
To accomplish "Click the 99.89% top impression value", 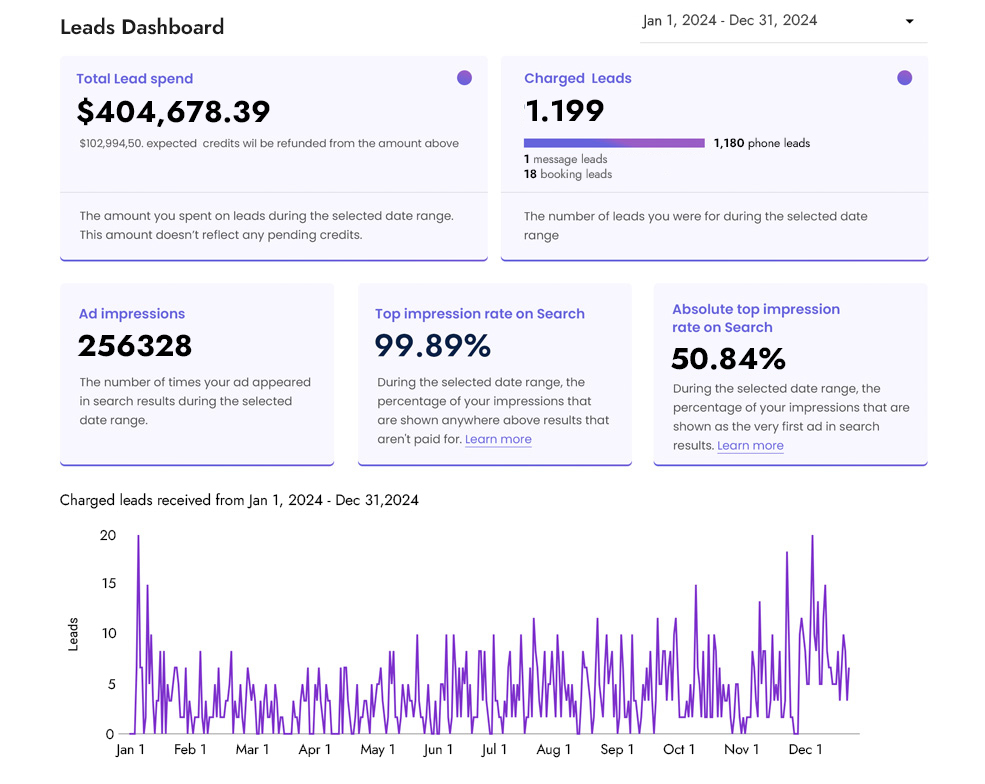I will tap(433, 346).
